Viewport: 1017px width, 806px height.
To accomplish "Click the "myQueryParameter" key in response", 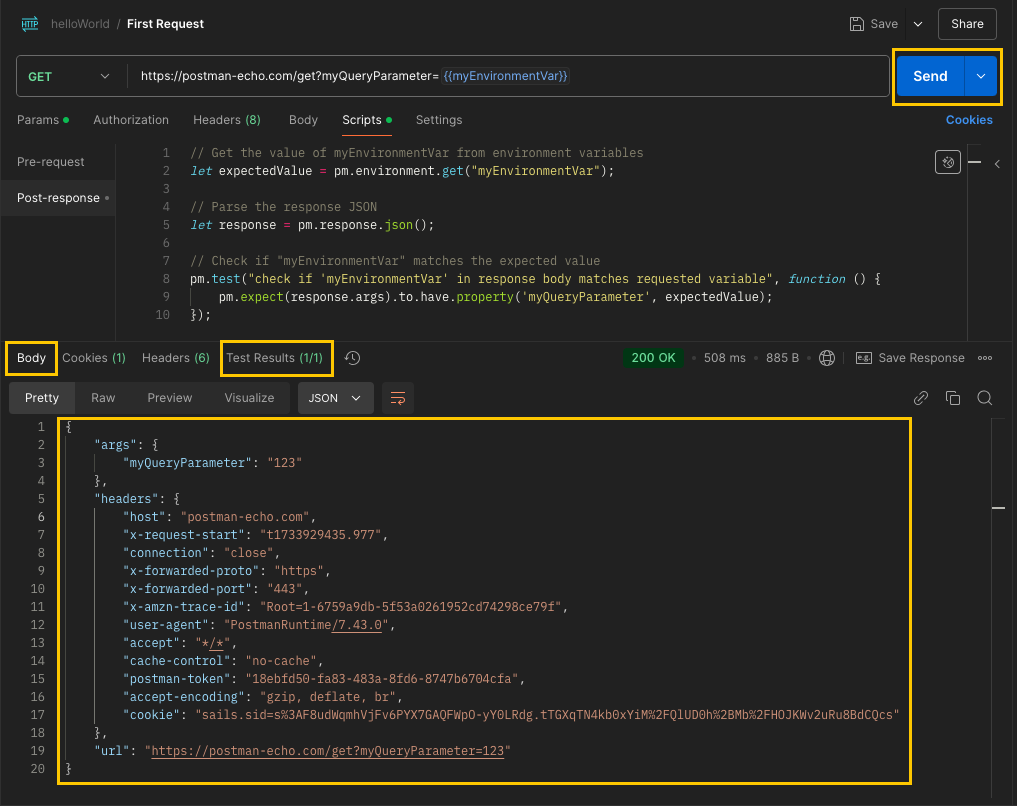I will click(187, 463).
